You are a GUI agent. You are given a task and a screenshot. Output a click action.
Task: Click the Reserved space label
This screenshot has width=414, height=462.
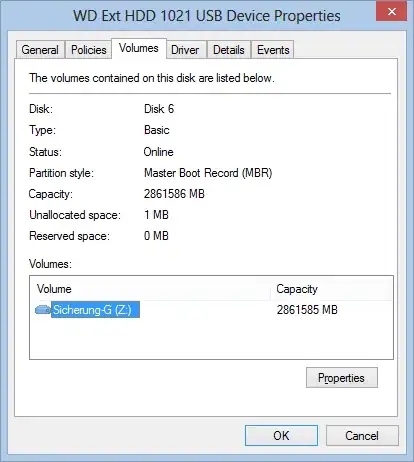(69, 236)
